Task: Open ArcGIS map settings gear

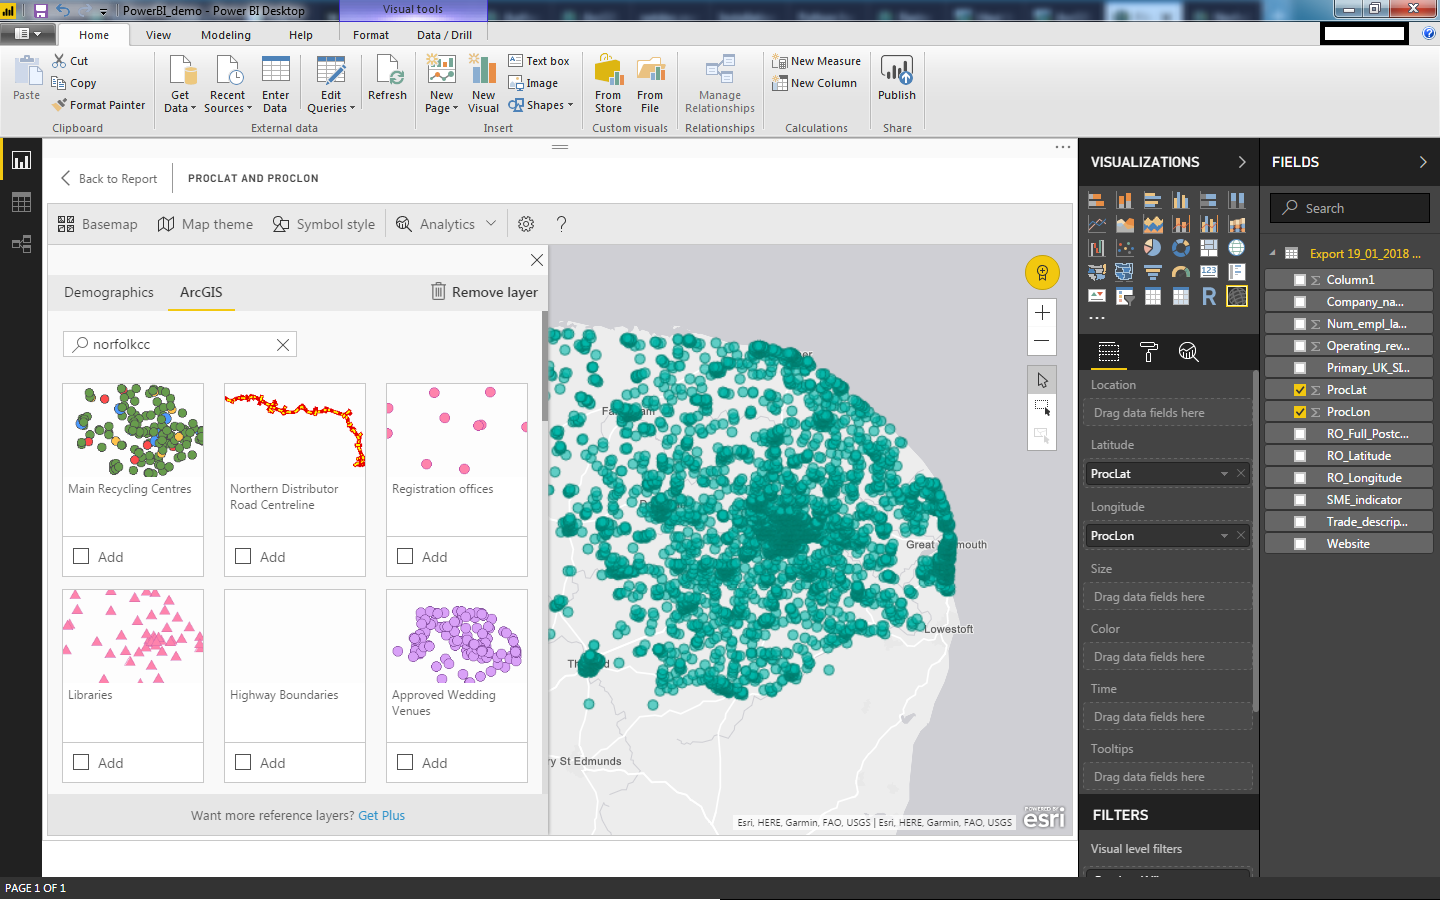Action: 526,224
